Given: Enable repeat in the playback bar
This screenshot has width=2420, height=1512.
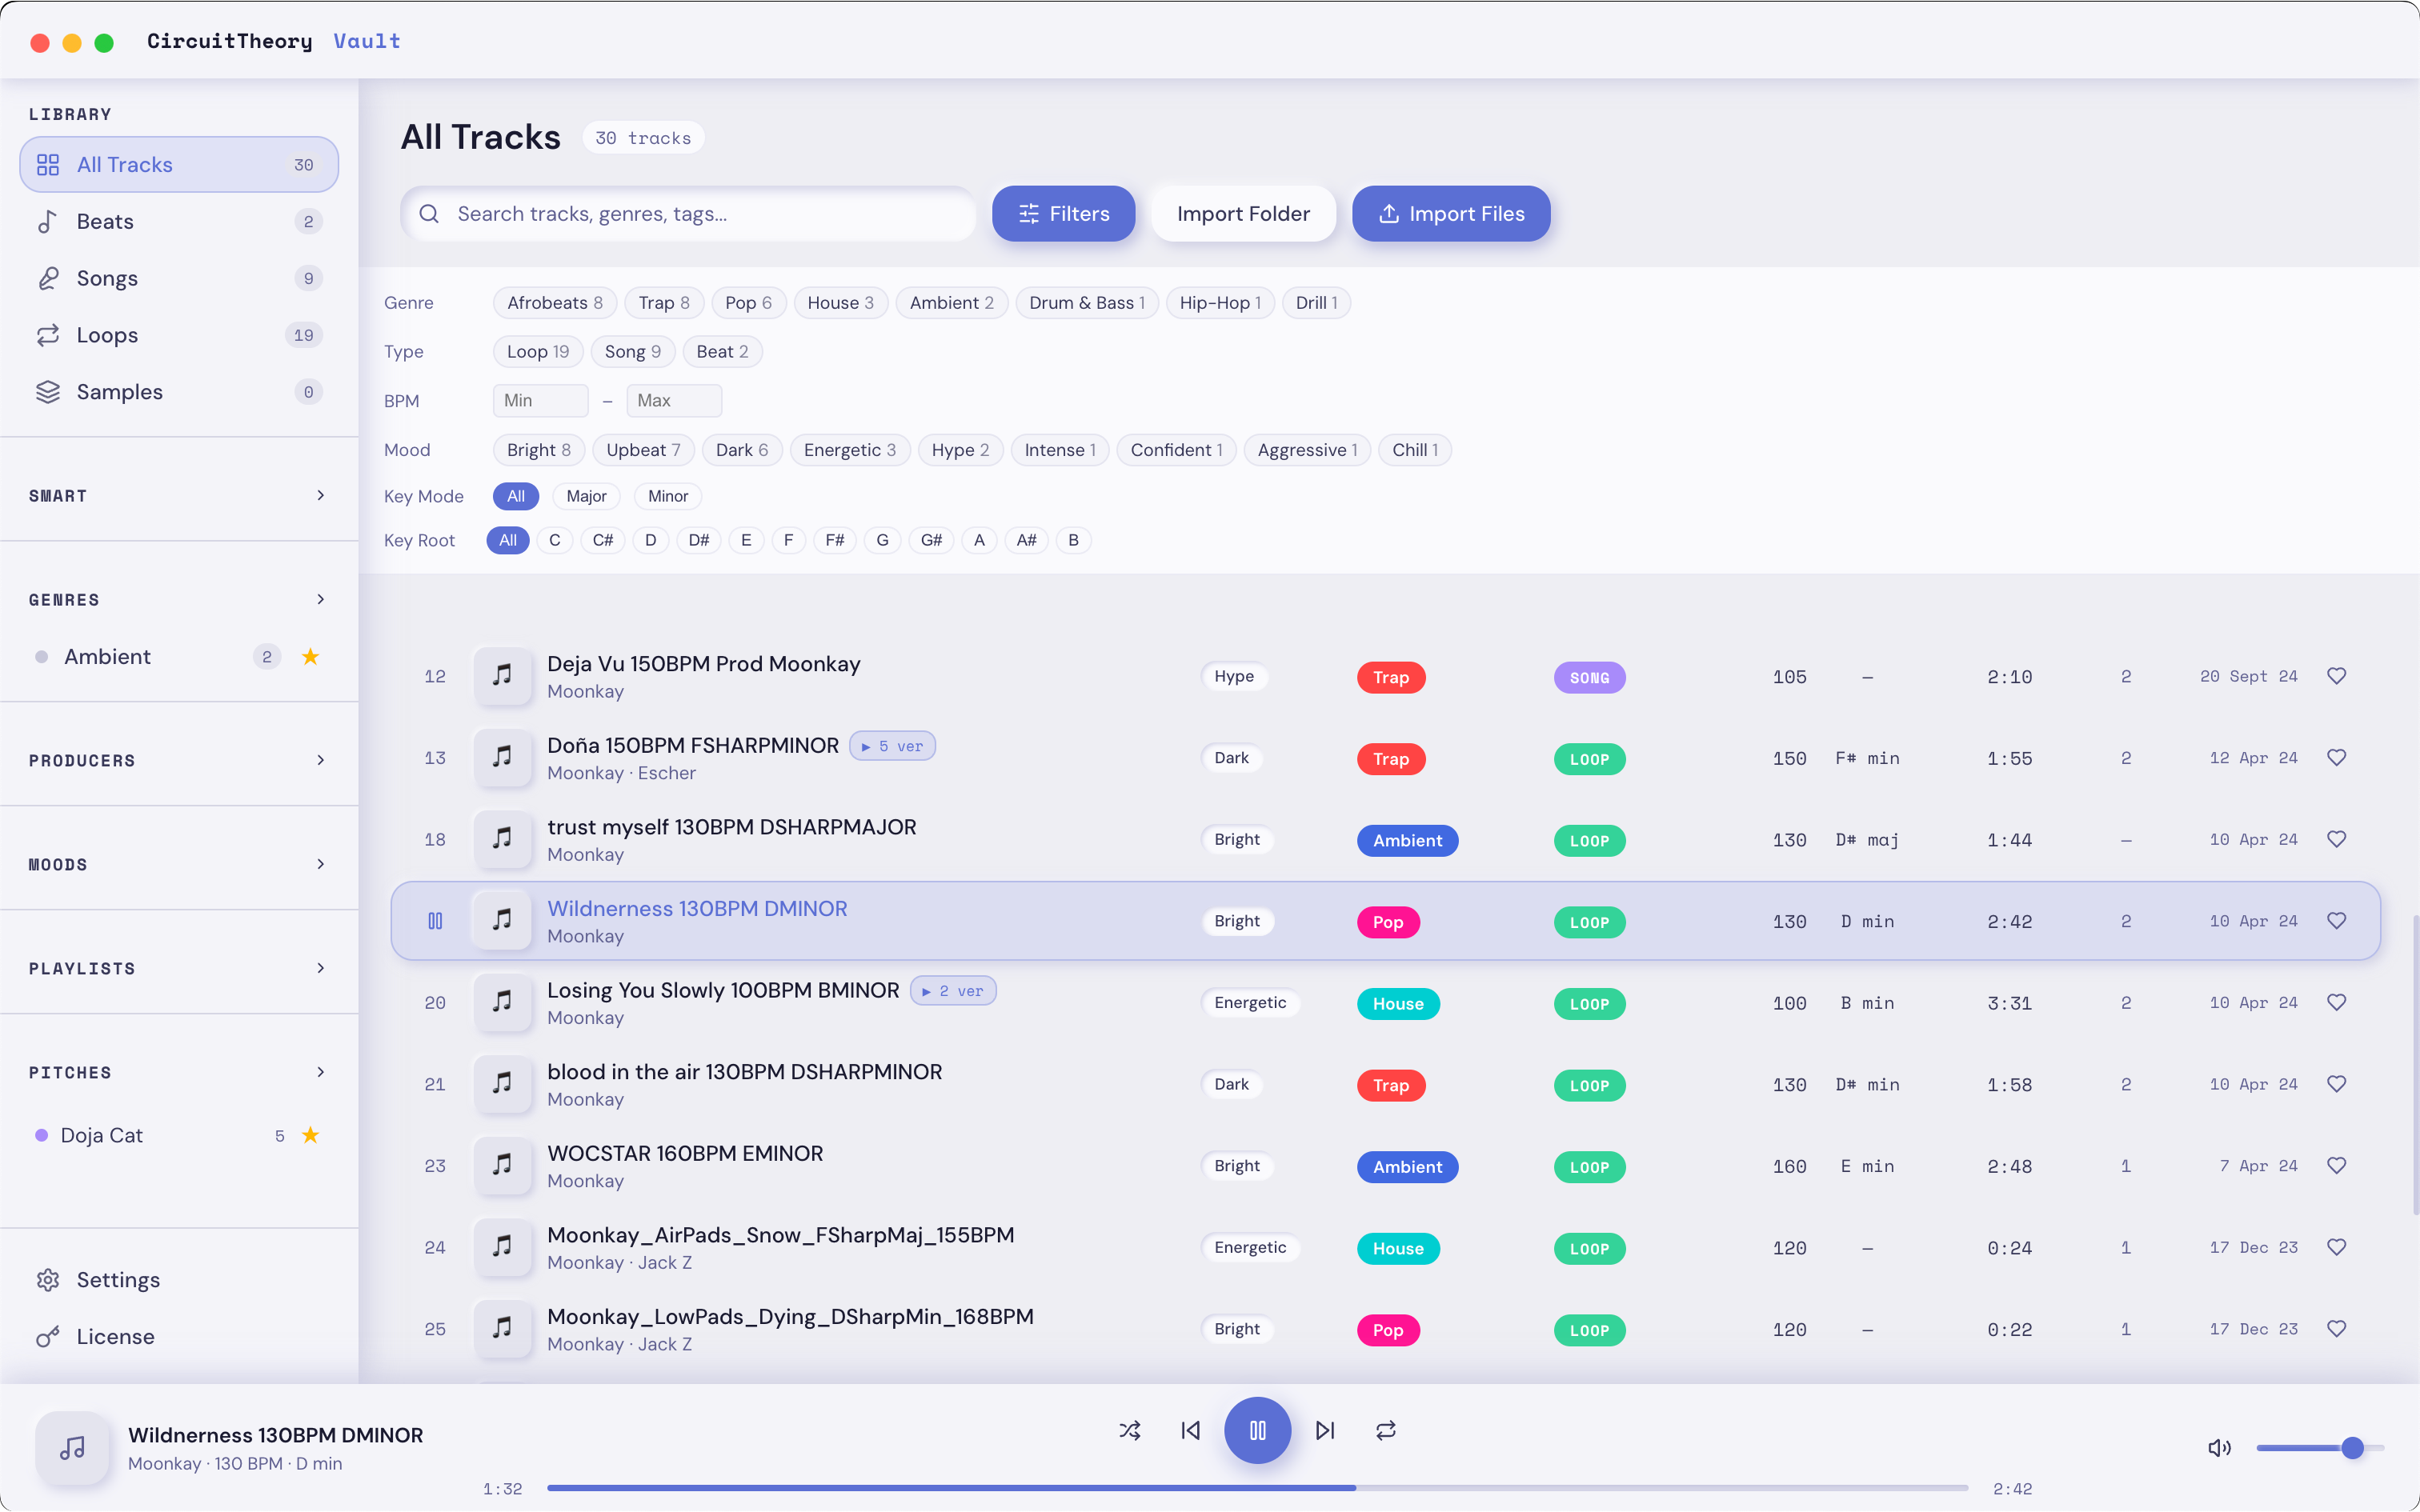Looking at the screenshot, I should [1385, 1430].
